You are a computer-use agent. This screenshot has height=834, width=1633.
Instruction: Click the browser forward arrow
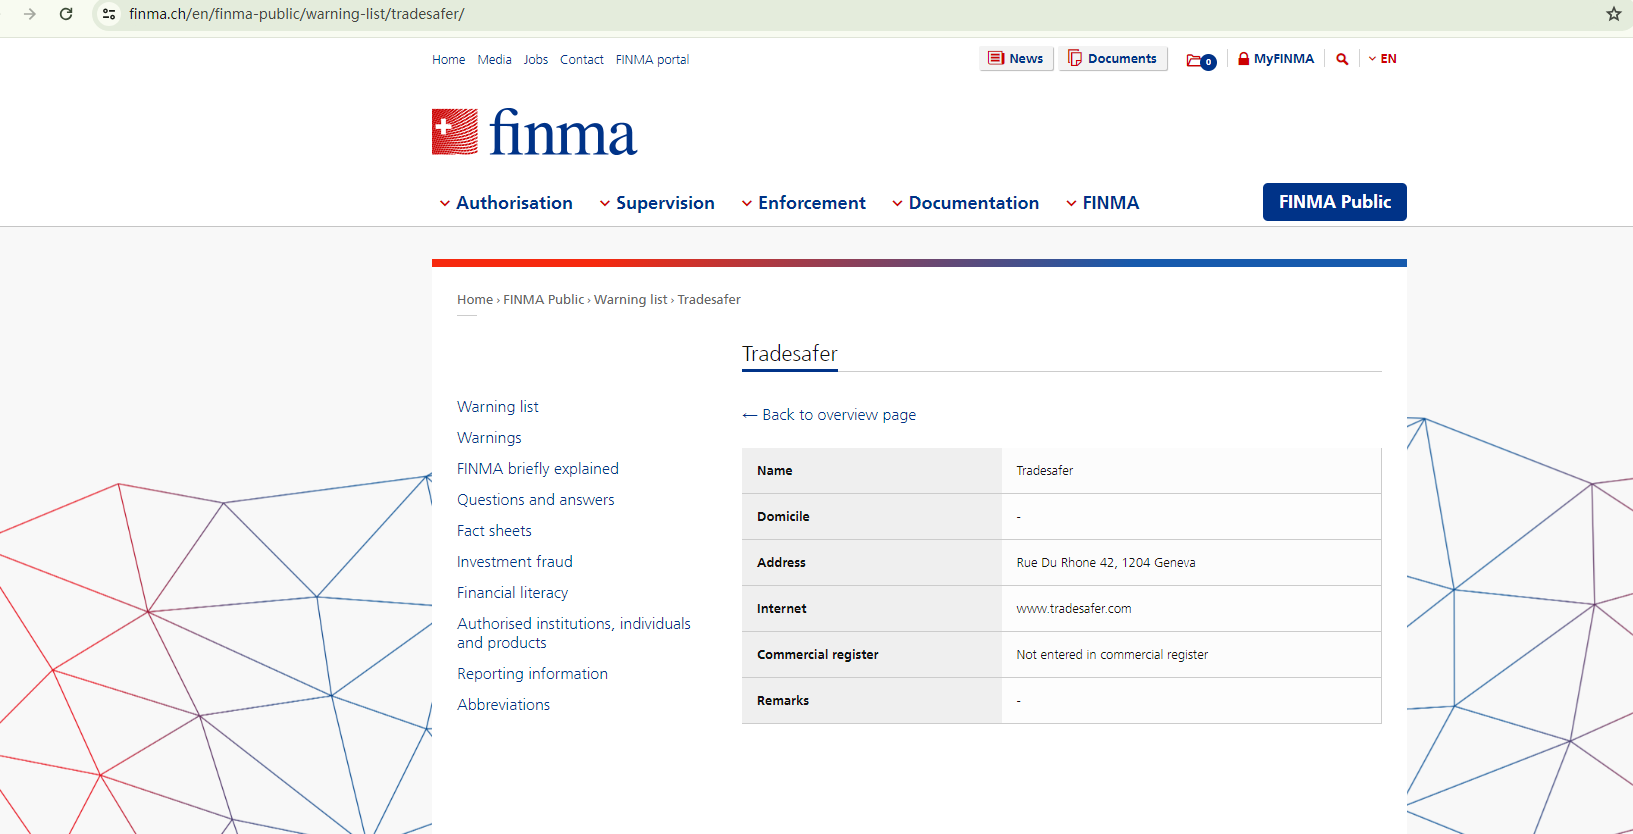[x=30, y=14]
